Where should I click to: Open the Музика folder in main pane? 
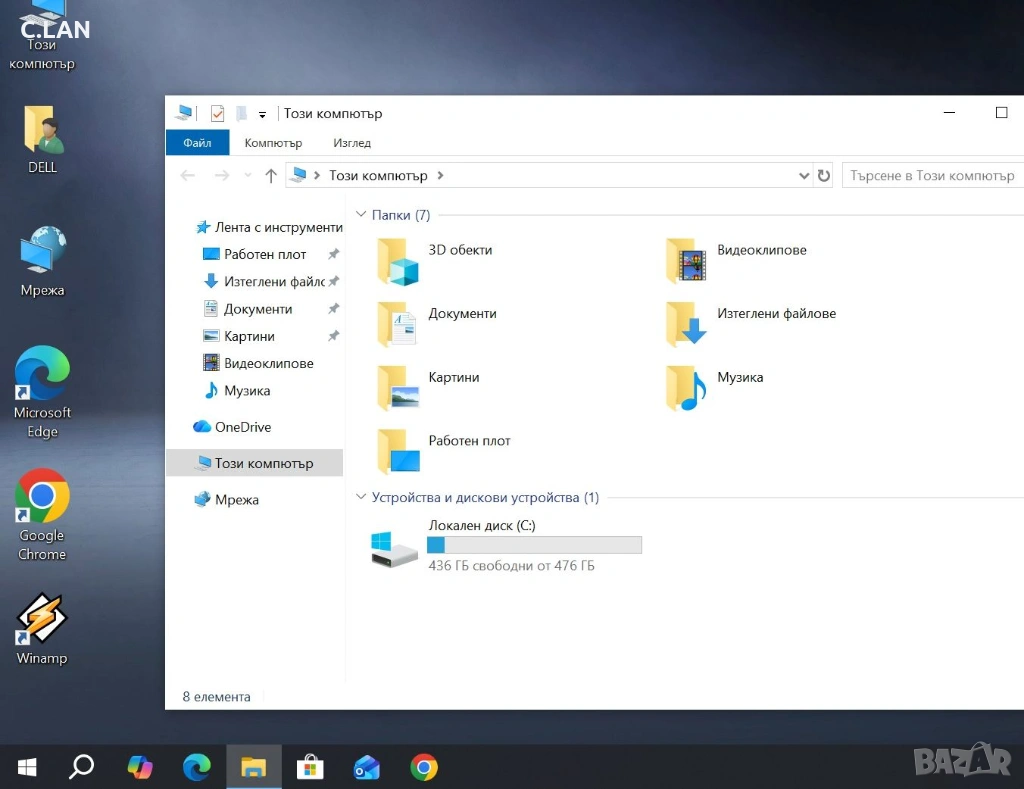pyautogui.click(x=686, y=389)
